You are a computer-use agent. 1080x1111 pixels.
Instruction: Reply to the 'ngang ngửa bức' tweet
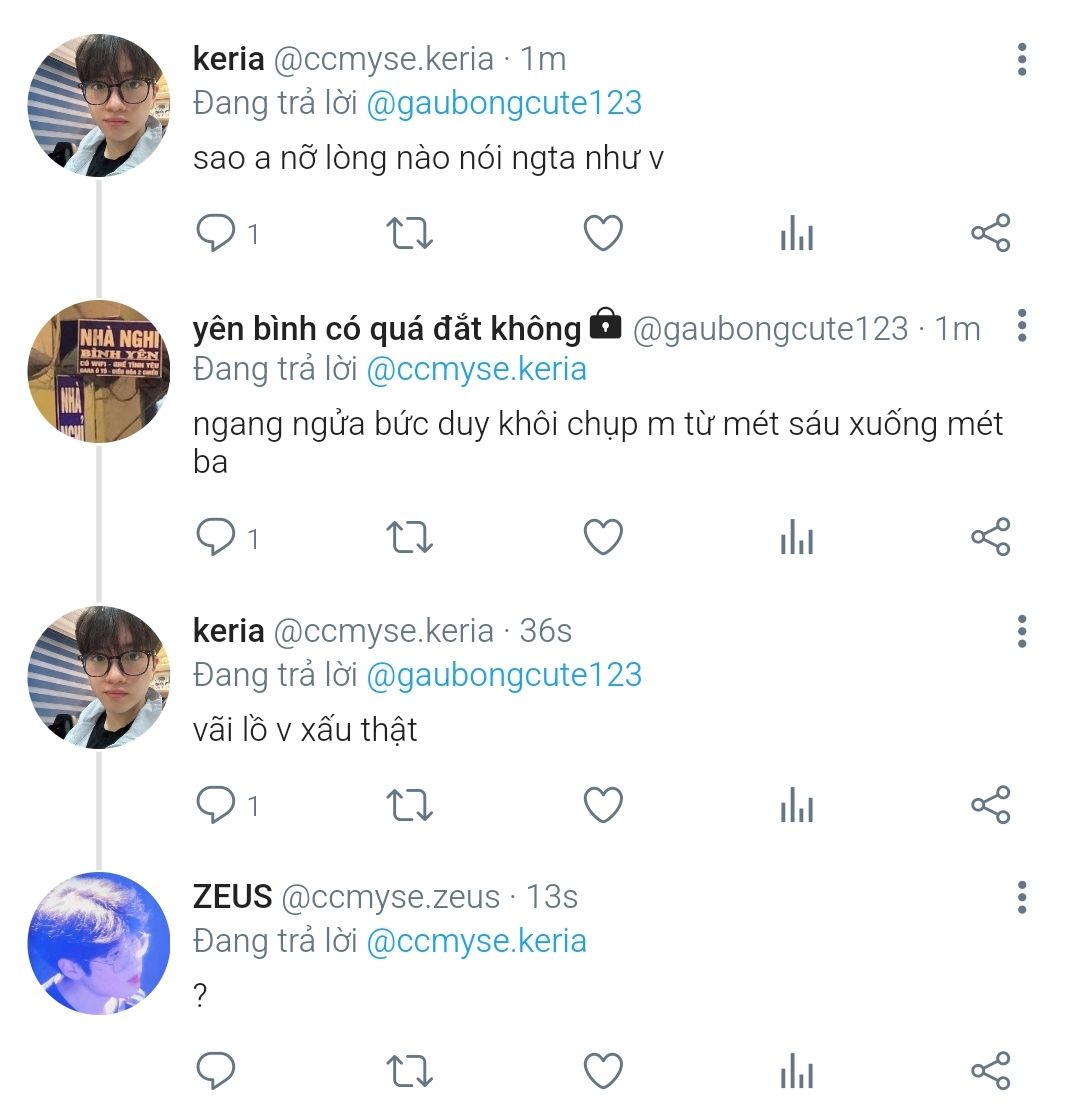point(215,538)
